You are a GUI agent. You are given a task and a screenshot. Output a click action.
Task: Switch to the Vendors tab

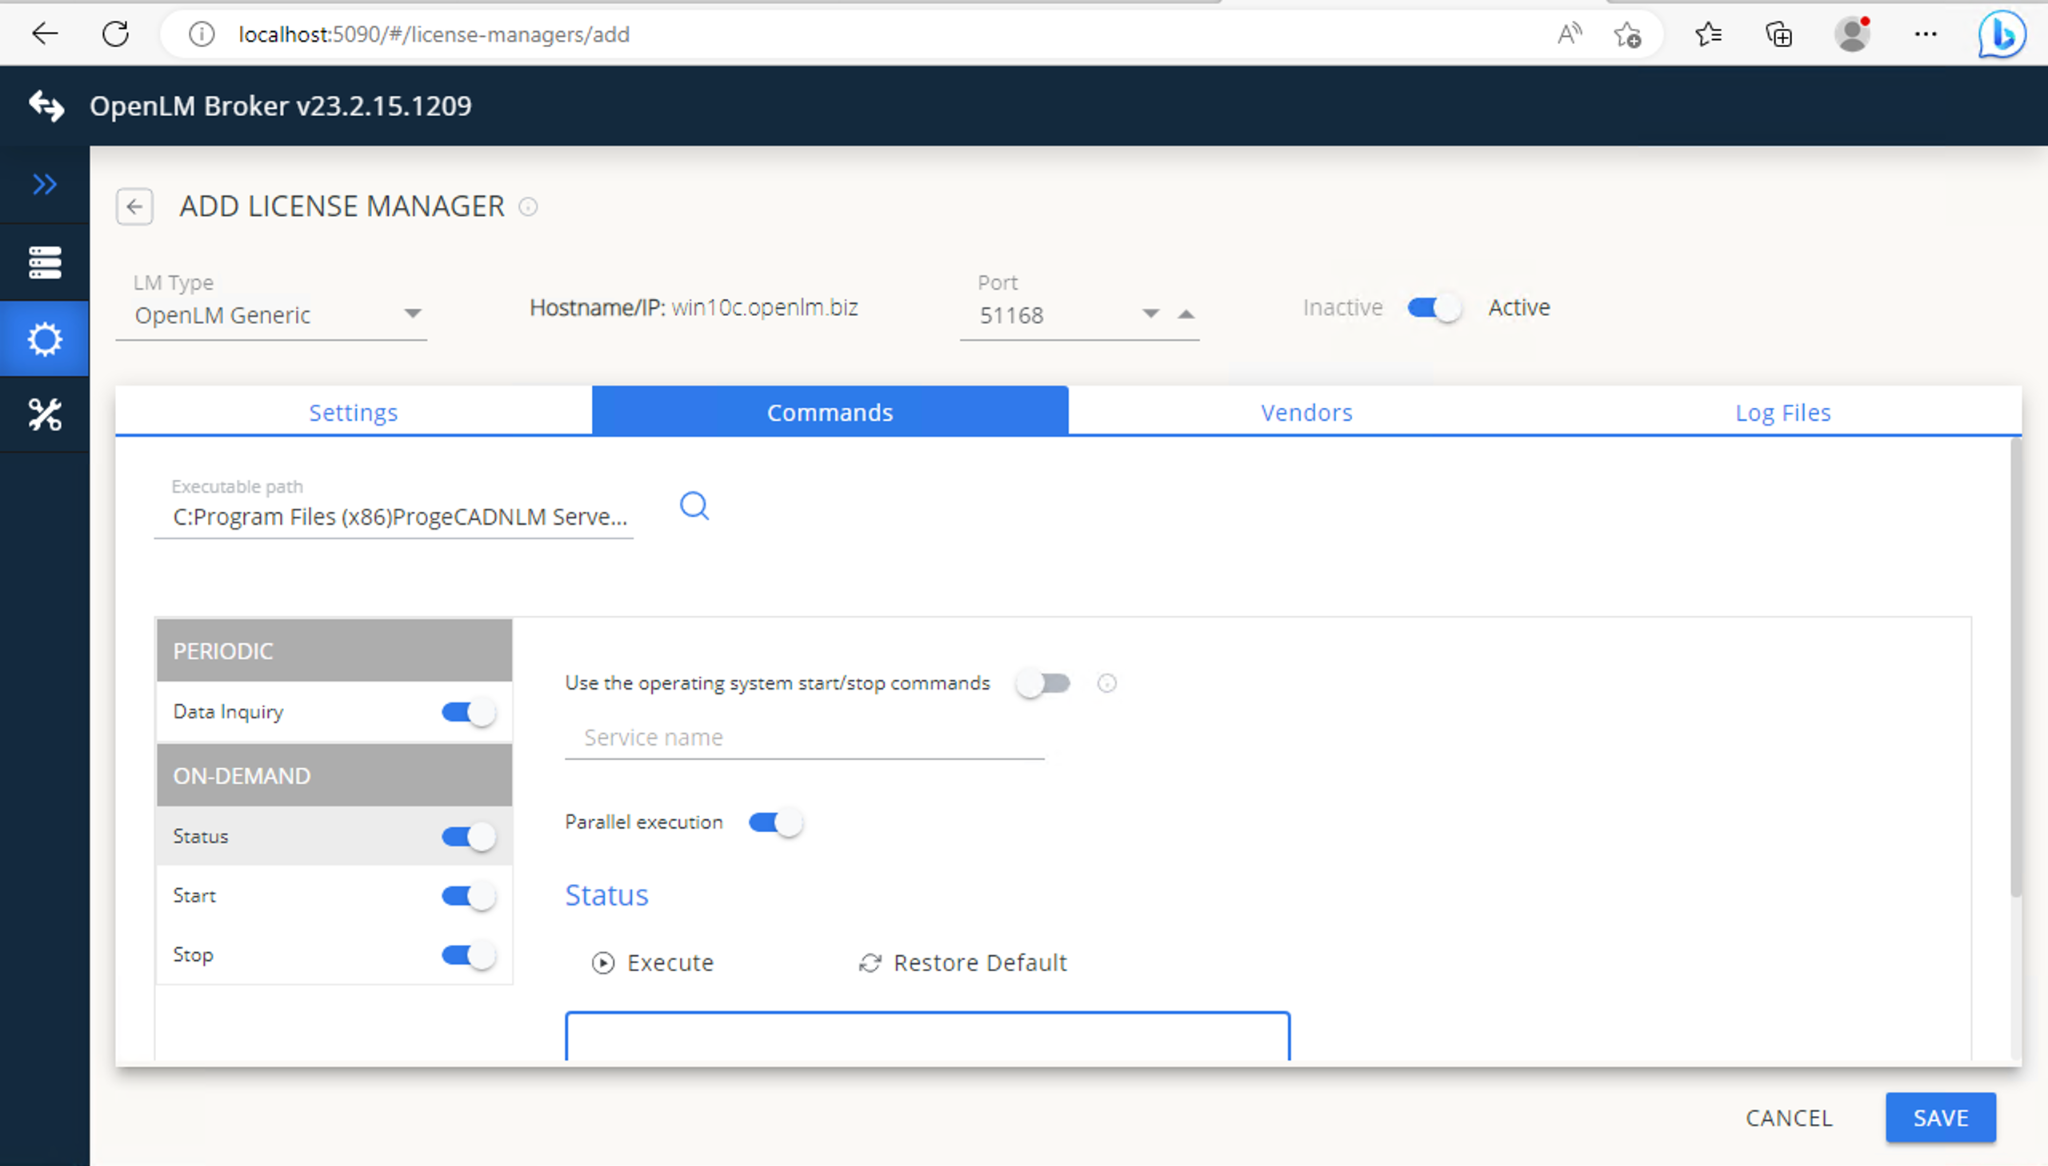tap(1306, 412)
